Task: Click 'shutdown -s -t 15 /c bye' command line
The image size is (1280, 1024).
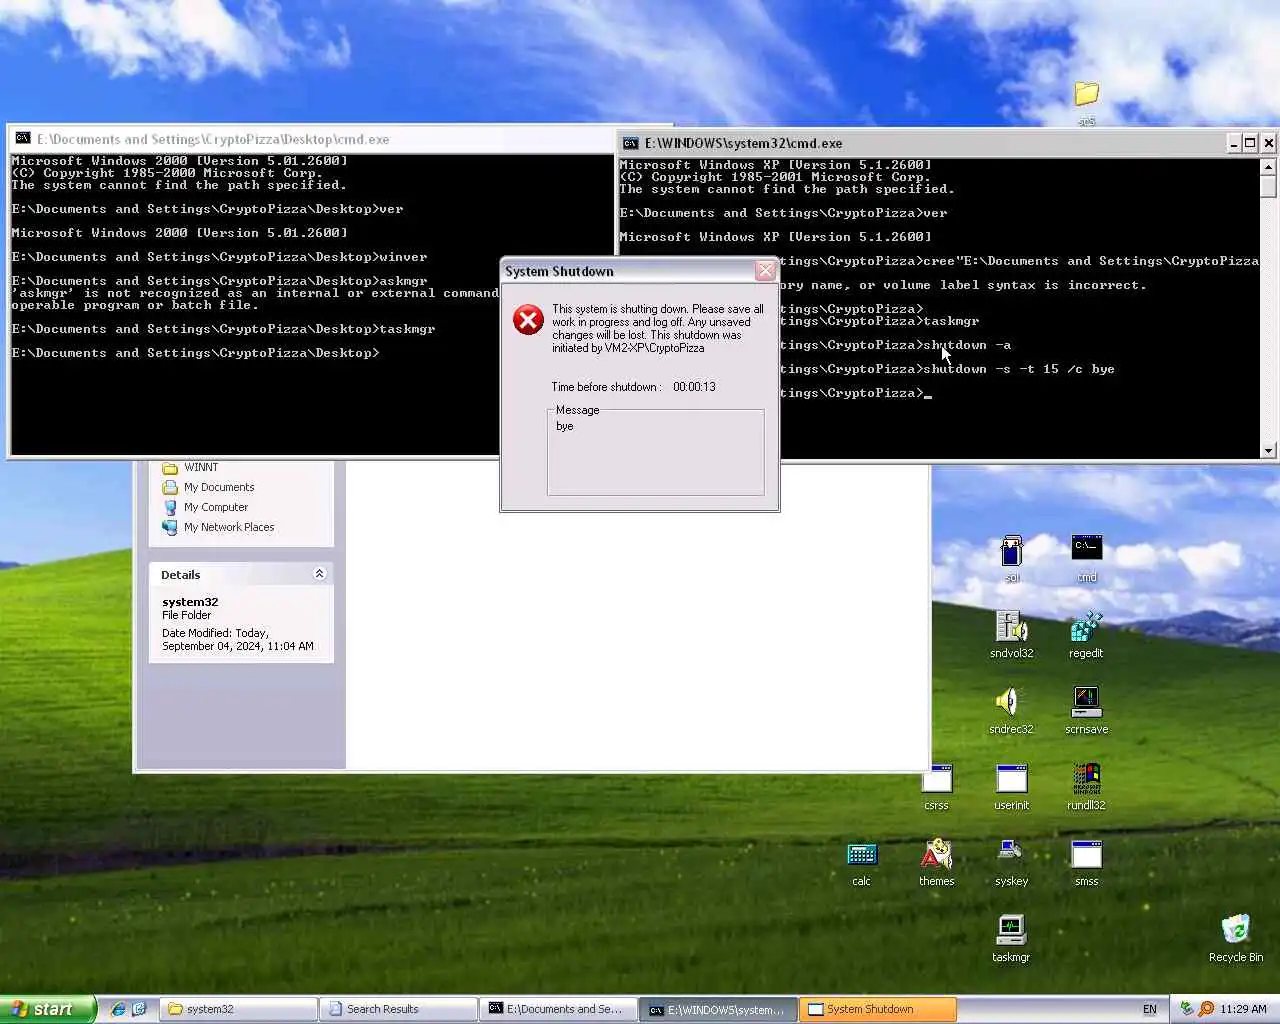Action: [1018, 369]
